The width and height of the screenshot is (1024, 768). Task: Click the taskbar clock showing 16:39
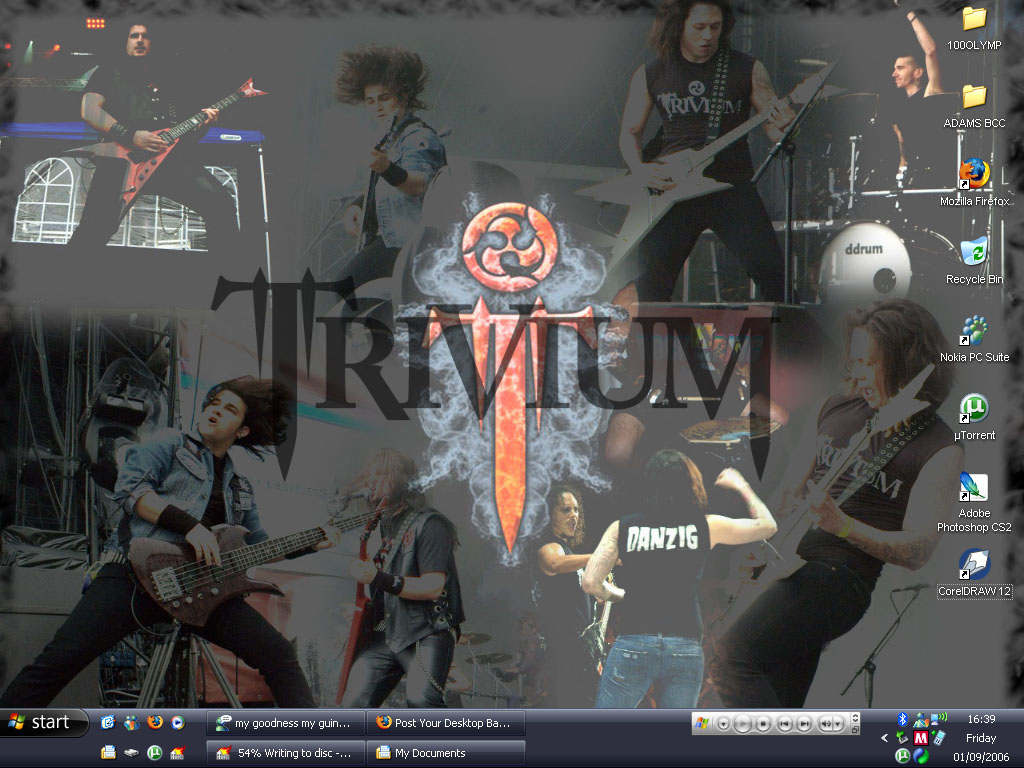[x=981, y=719]
